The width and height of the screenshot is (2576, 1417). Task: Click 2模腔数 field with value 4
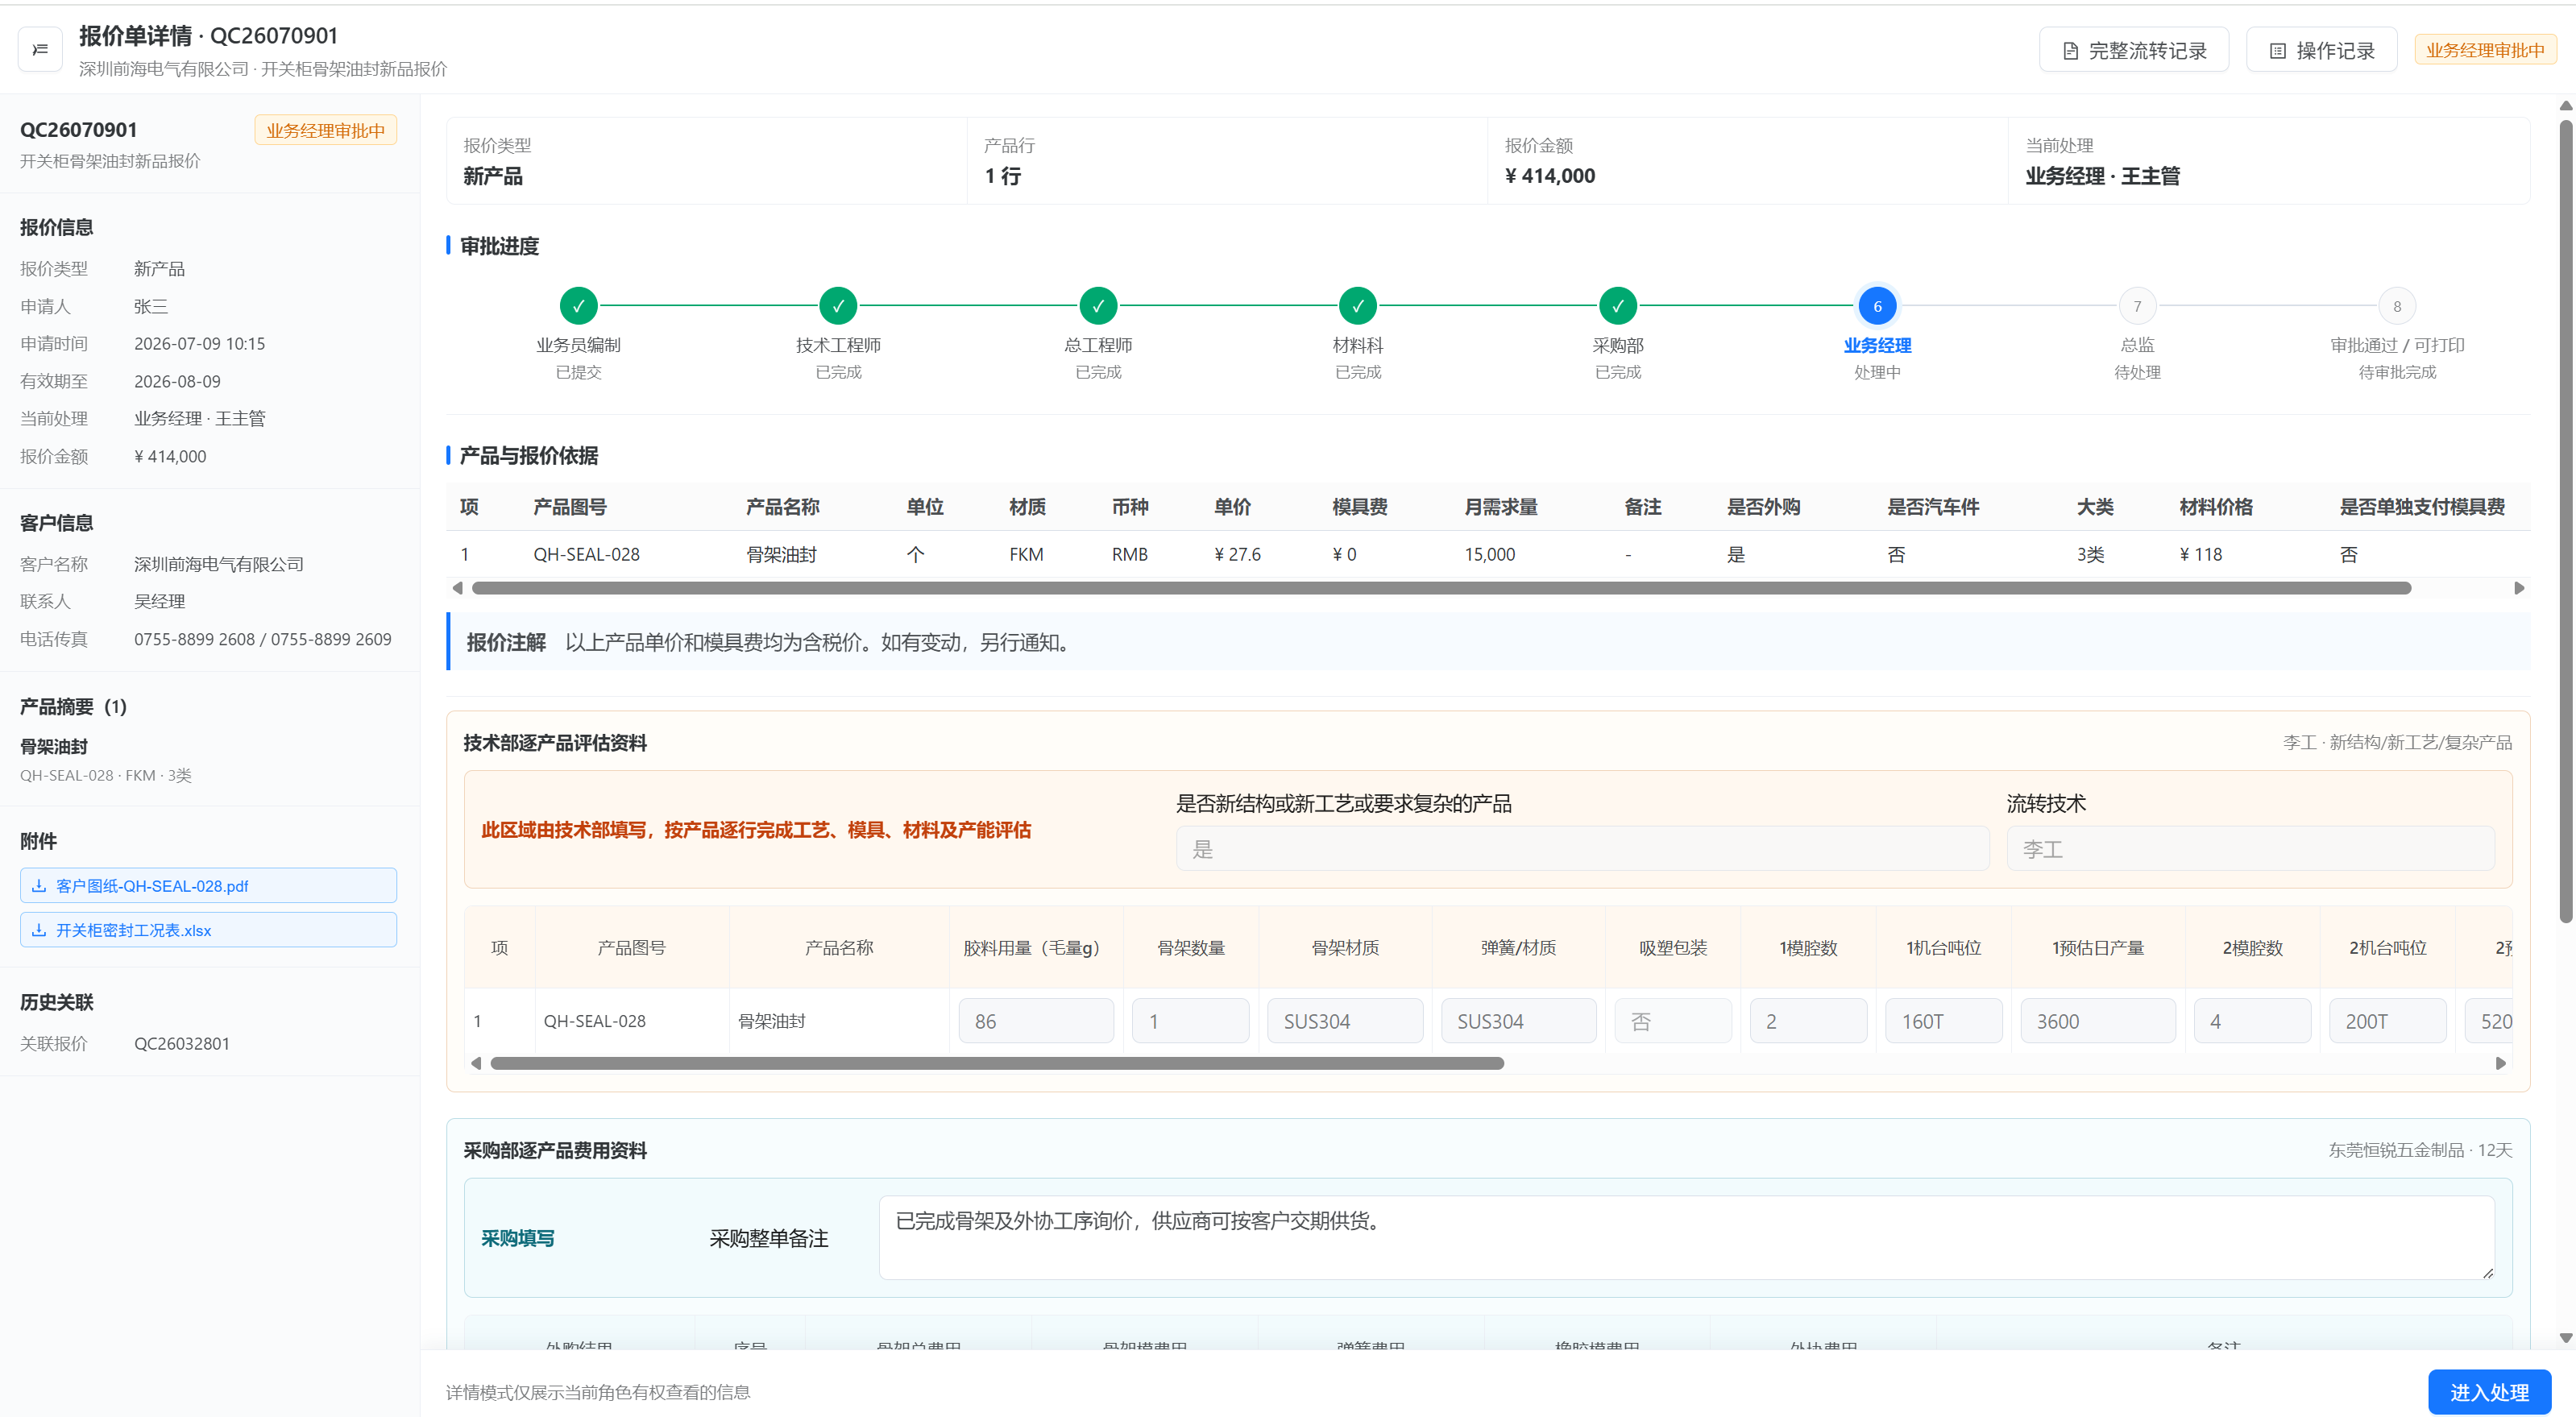tap(2252, 1021)
